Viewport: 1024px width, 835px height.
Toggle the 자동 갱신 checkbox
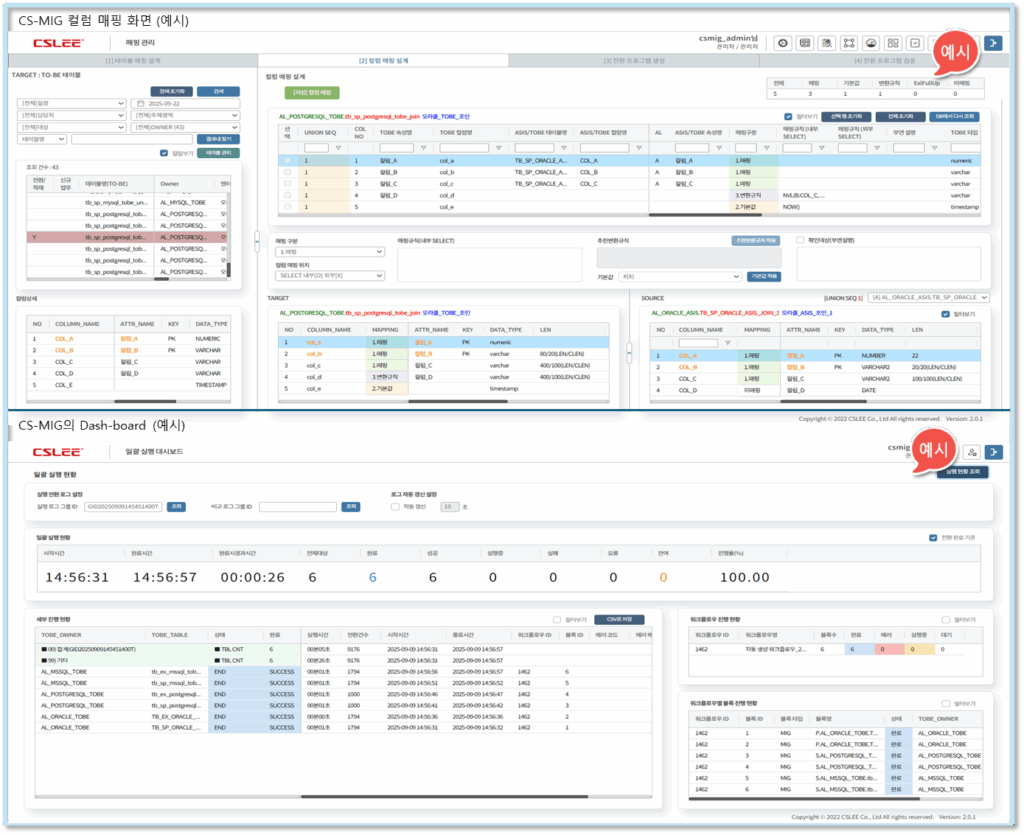click(x=395, y=507)
